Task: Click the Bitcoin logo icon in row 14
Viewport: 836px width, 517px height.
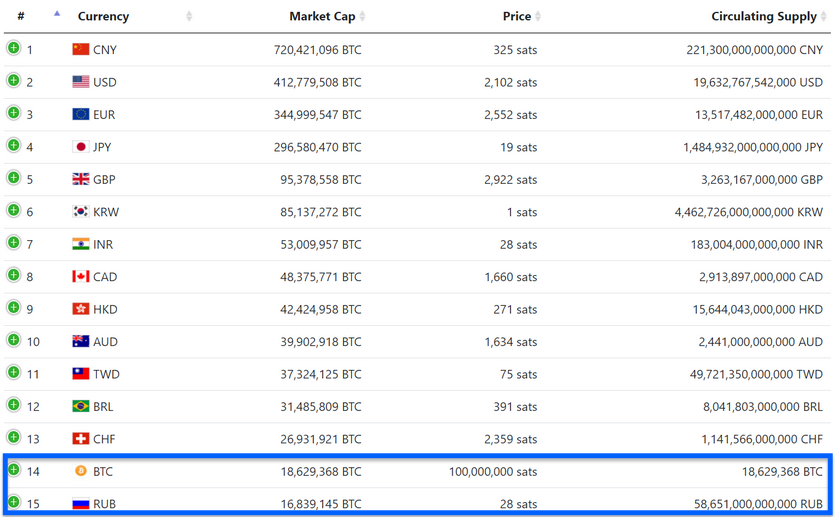Action: coord(81,471)
